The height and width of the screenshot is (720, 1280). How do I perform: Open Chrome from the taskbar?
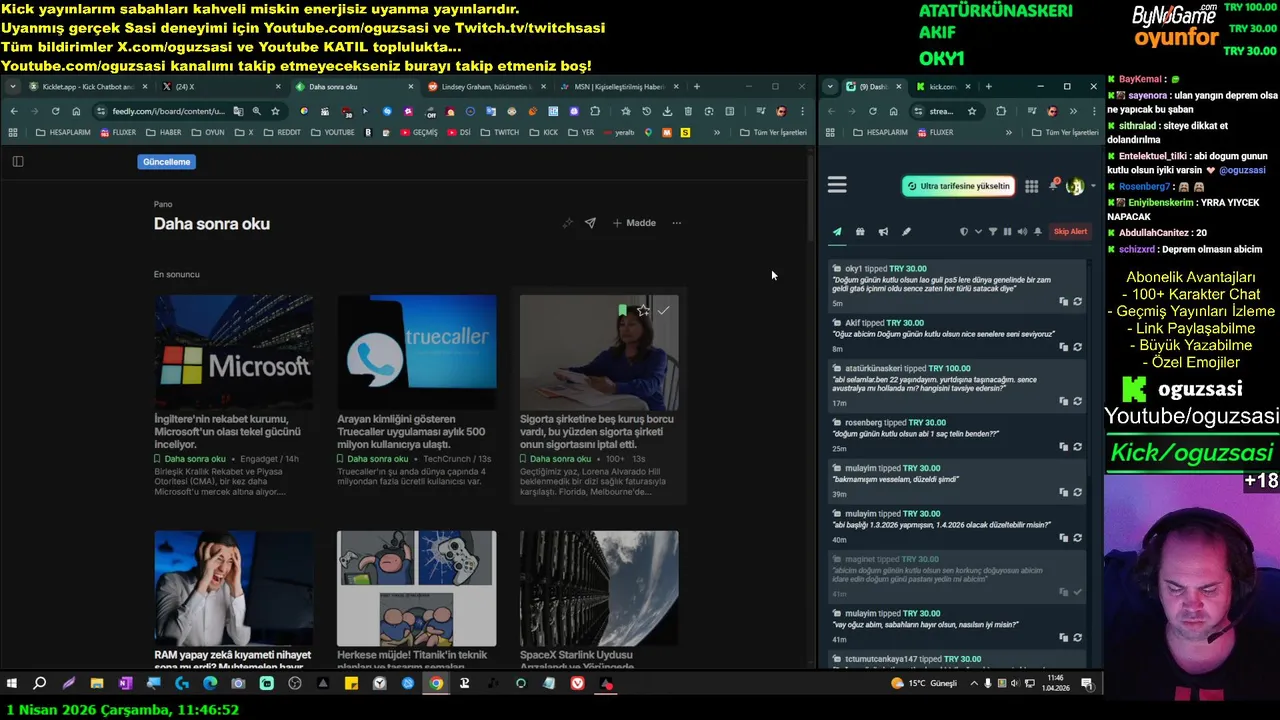[x=436, y=684]
